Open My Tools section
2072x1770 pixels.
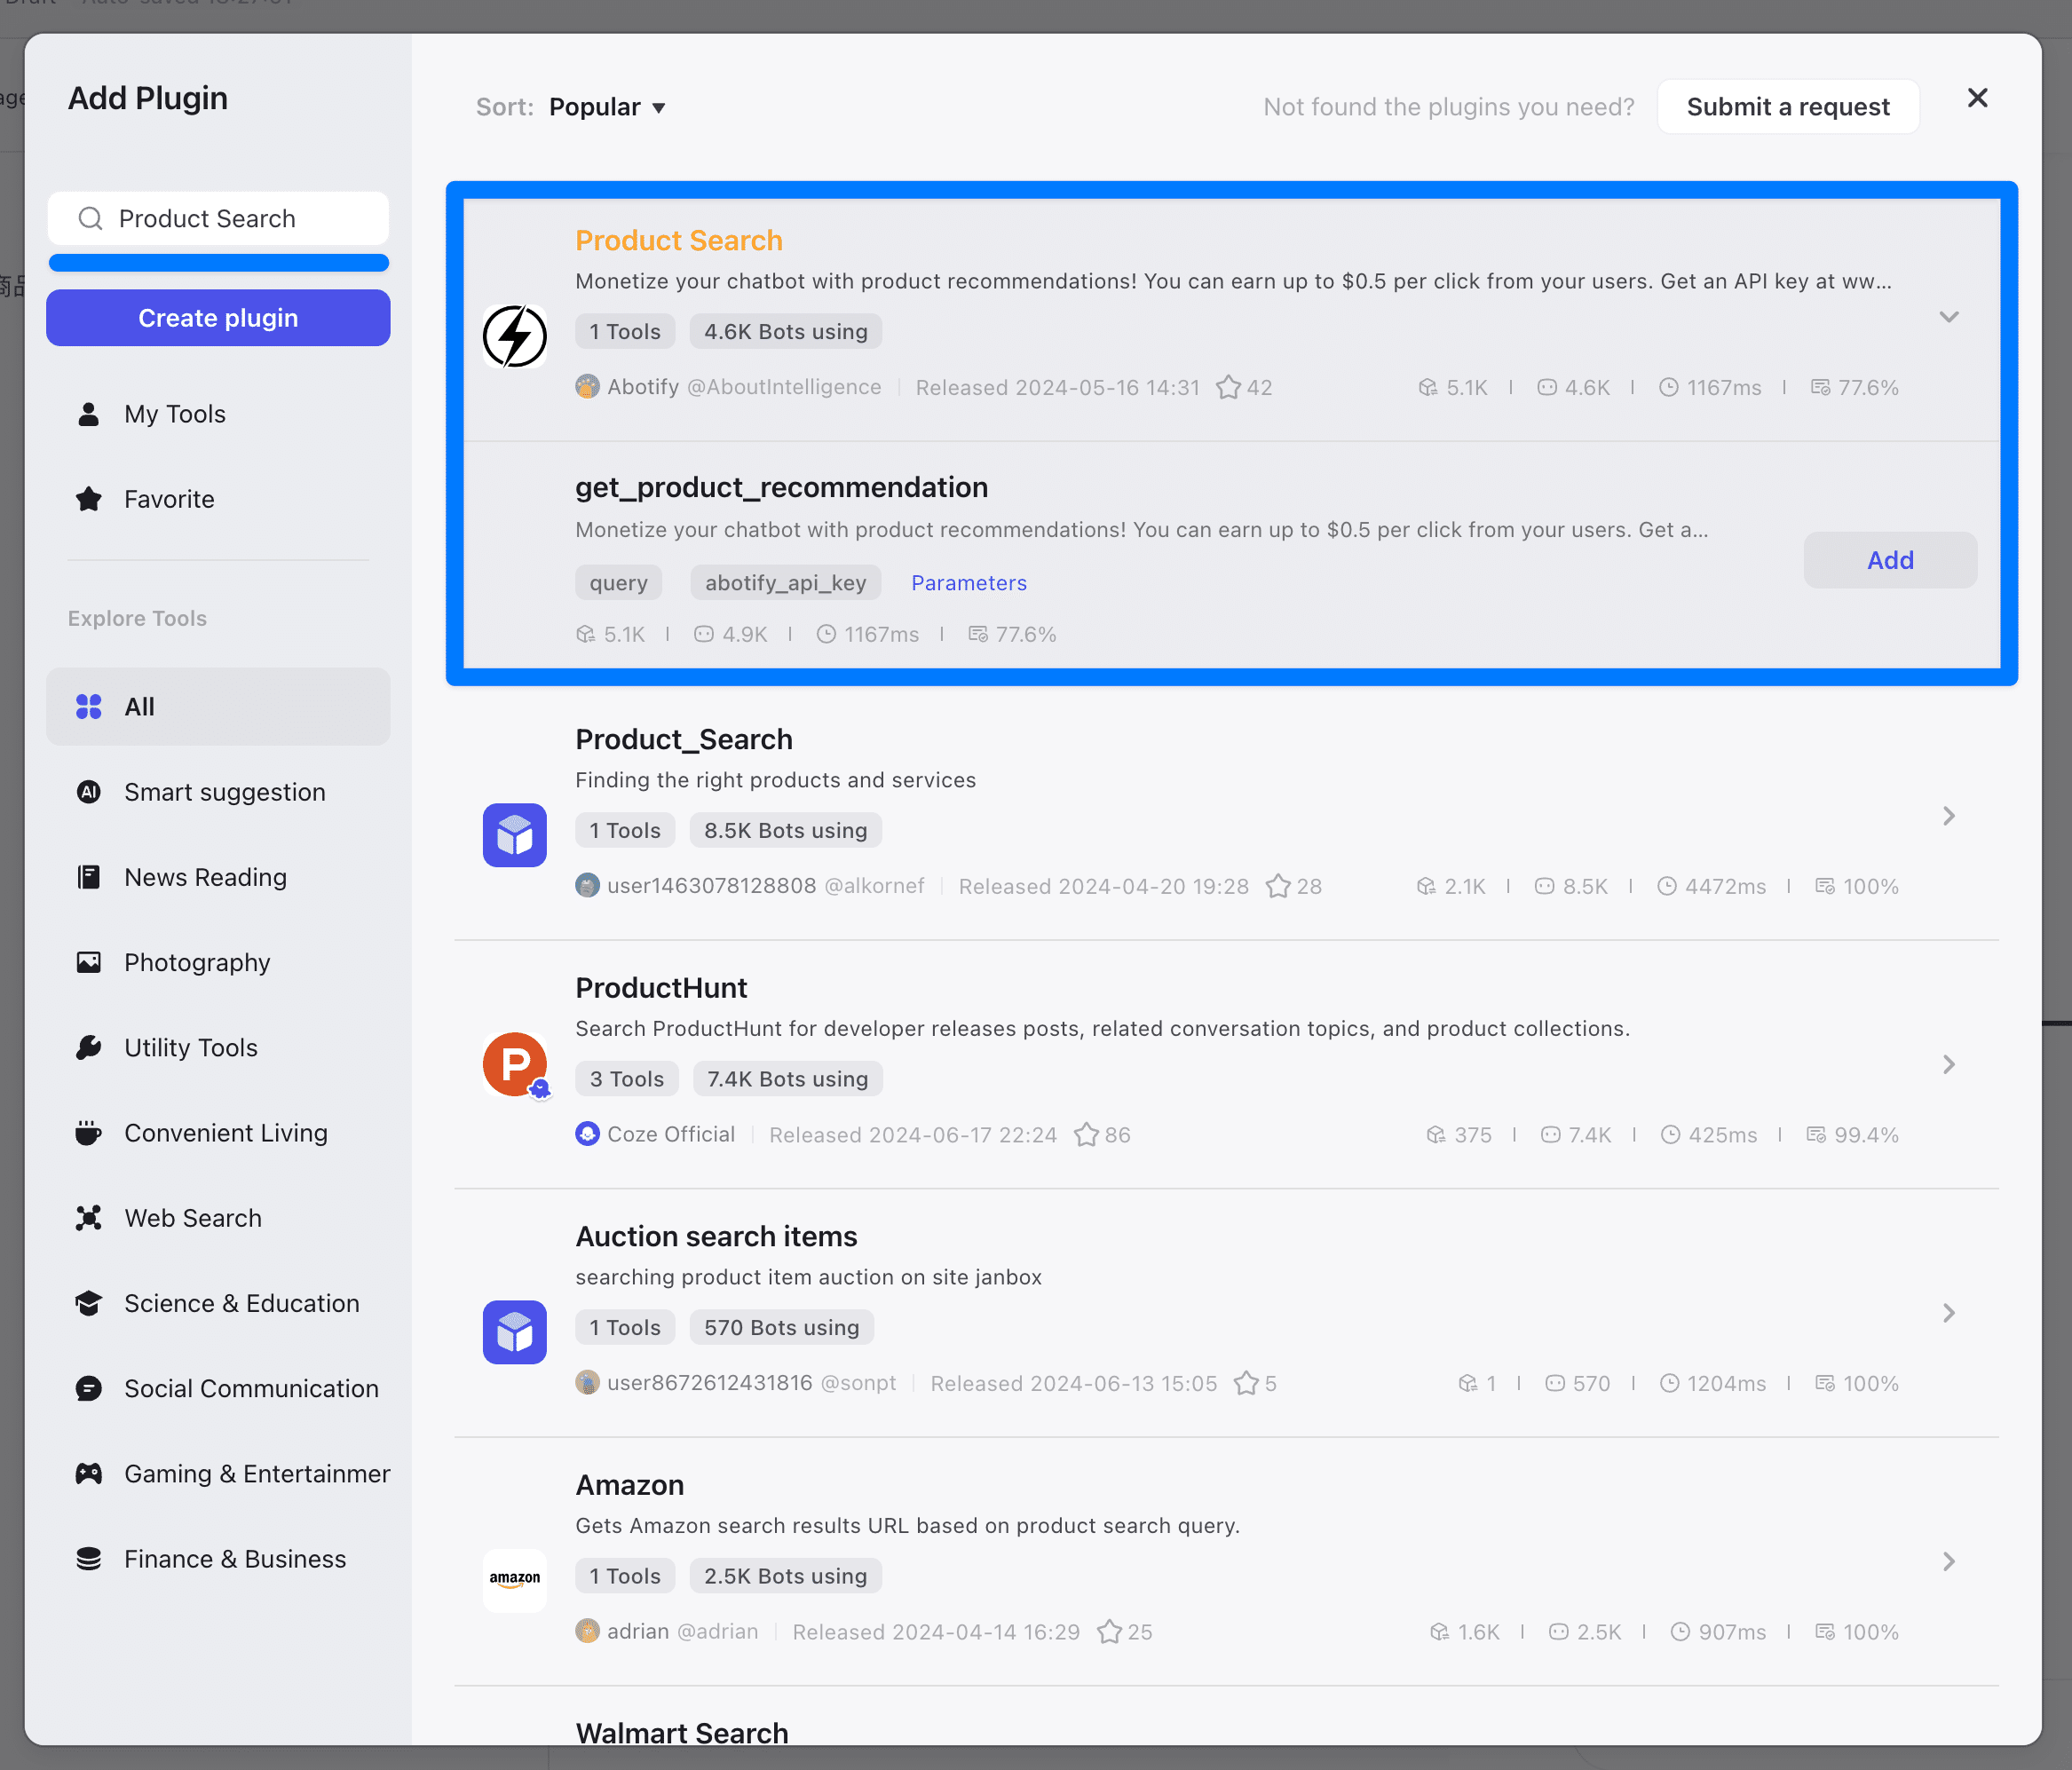tap(175, 414)
